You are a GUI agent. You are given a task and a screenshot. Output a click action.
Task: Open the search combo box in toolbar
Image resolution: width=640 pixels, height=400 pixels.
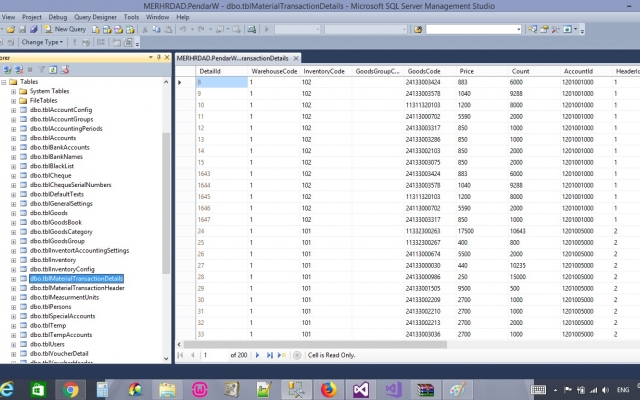point(473,29)
